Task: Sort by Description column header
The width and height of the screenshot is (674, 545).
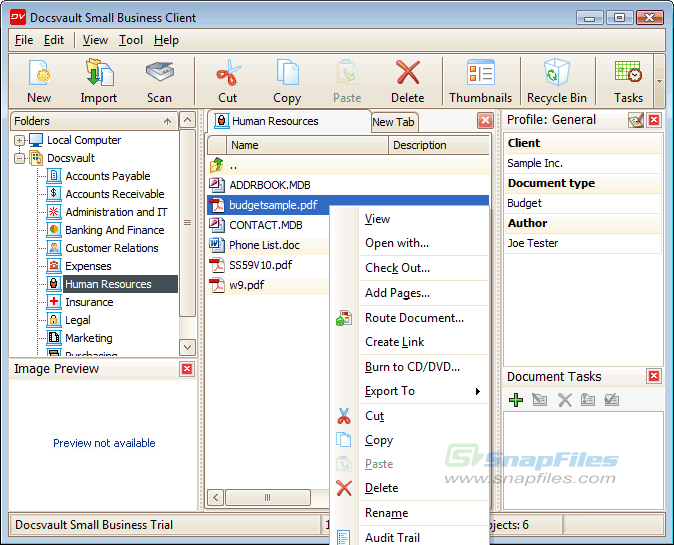Action: [439, 145]
